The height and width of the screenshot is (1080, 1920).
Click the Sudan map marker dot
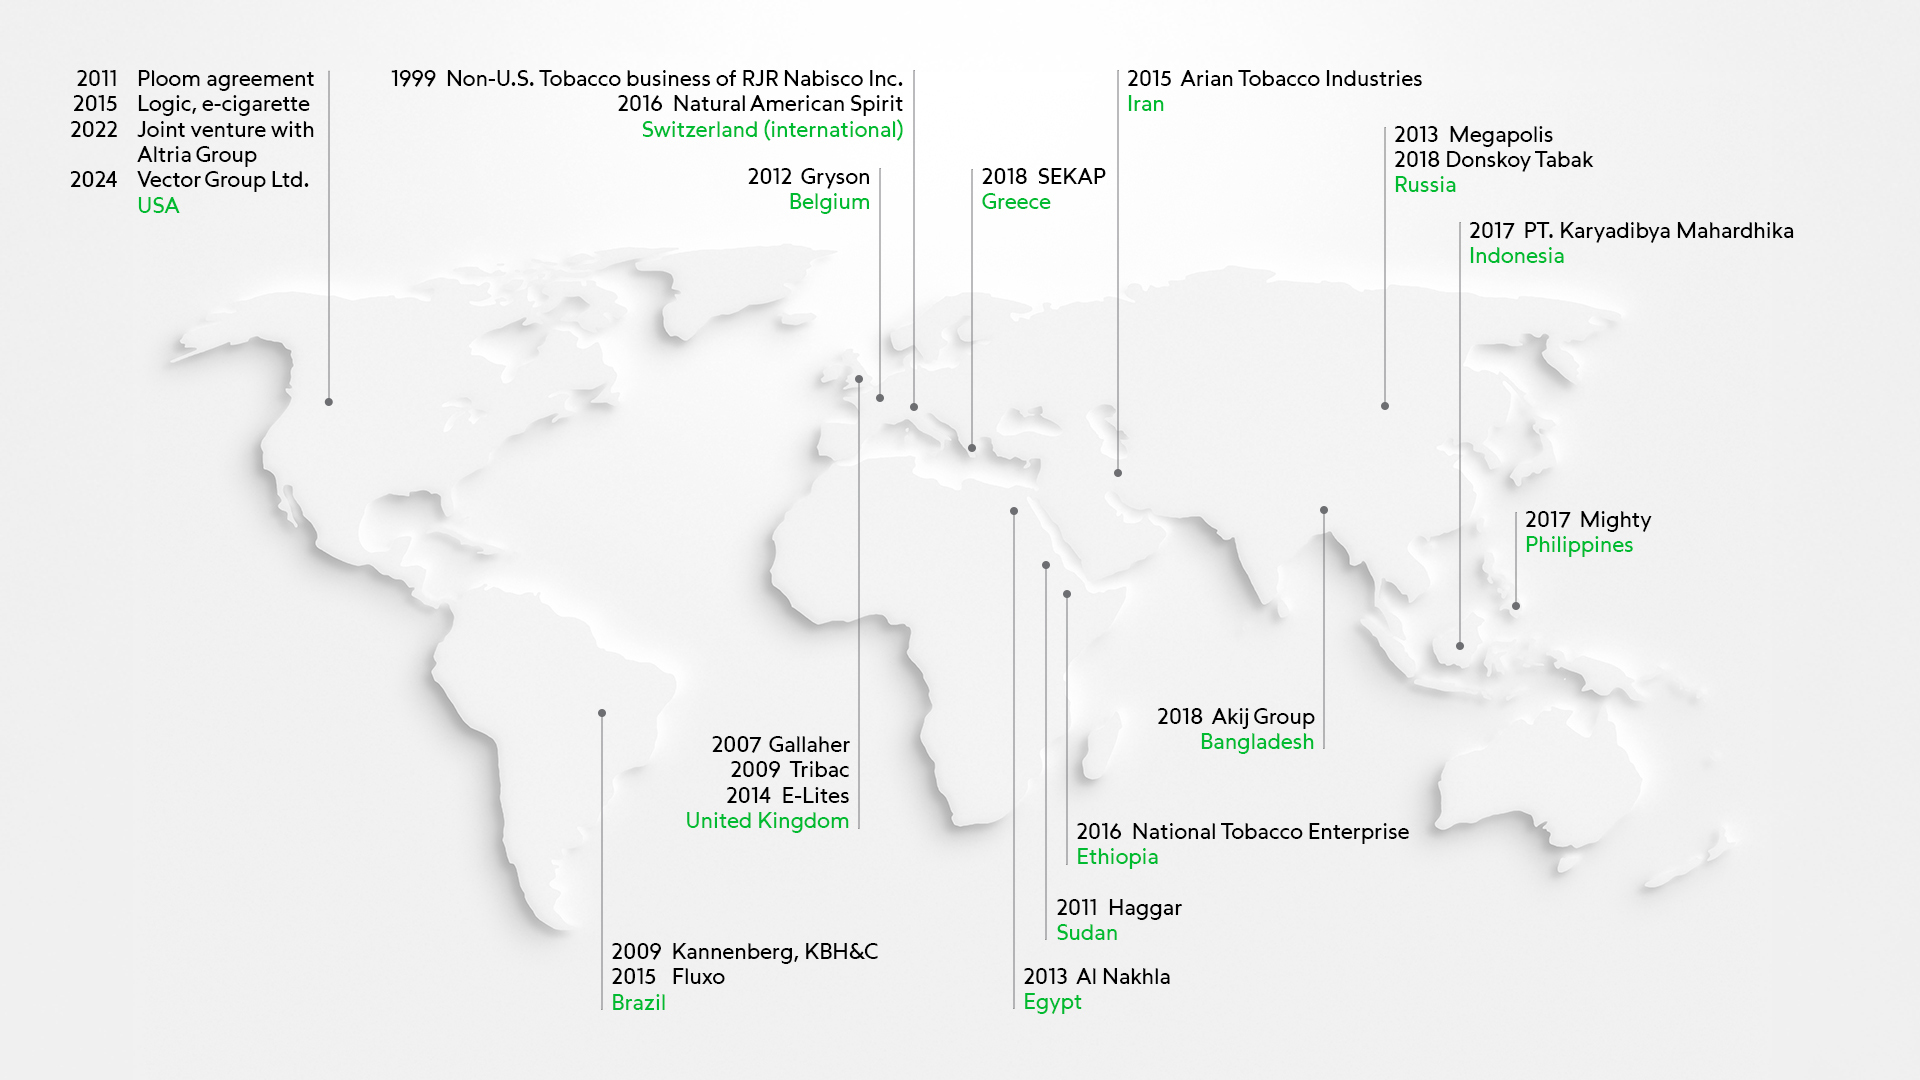click(x=1046, y=565)
